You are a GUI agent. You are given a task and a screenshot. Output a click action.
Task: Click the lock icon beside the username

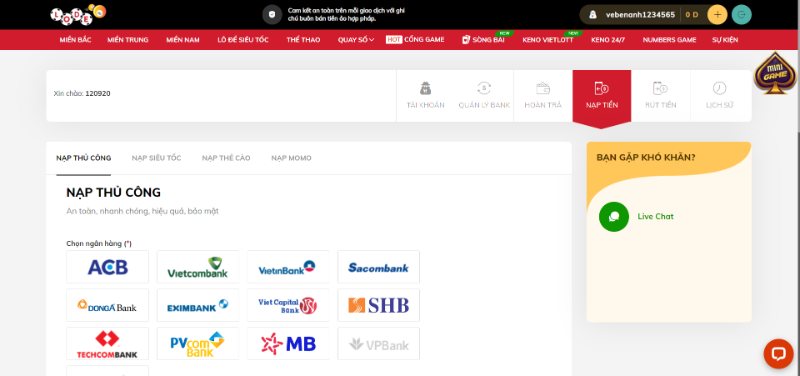tap(592, 15)
